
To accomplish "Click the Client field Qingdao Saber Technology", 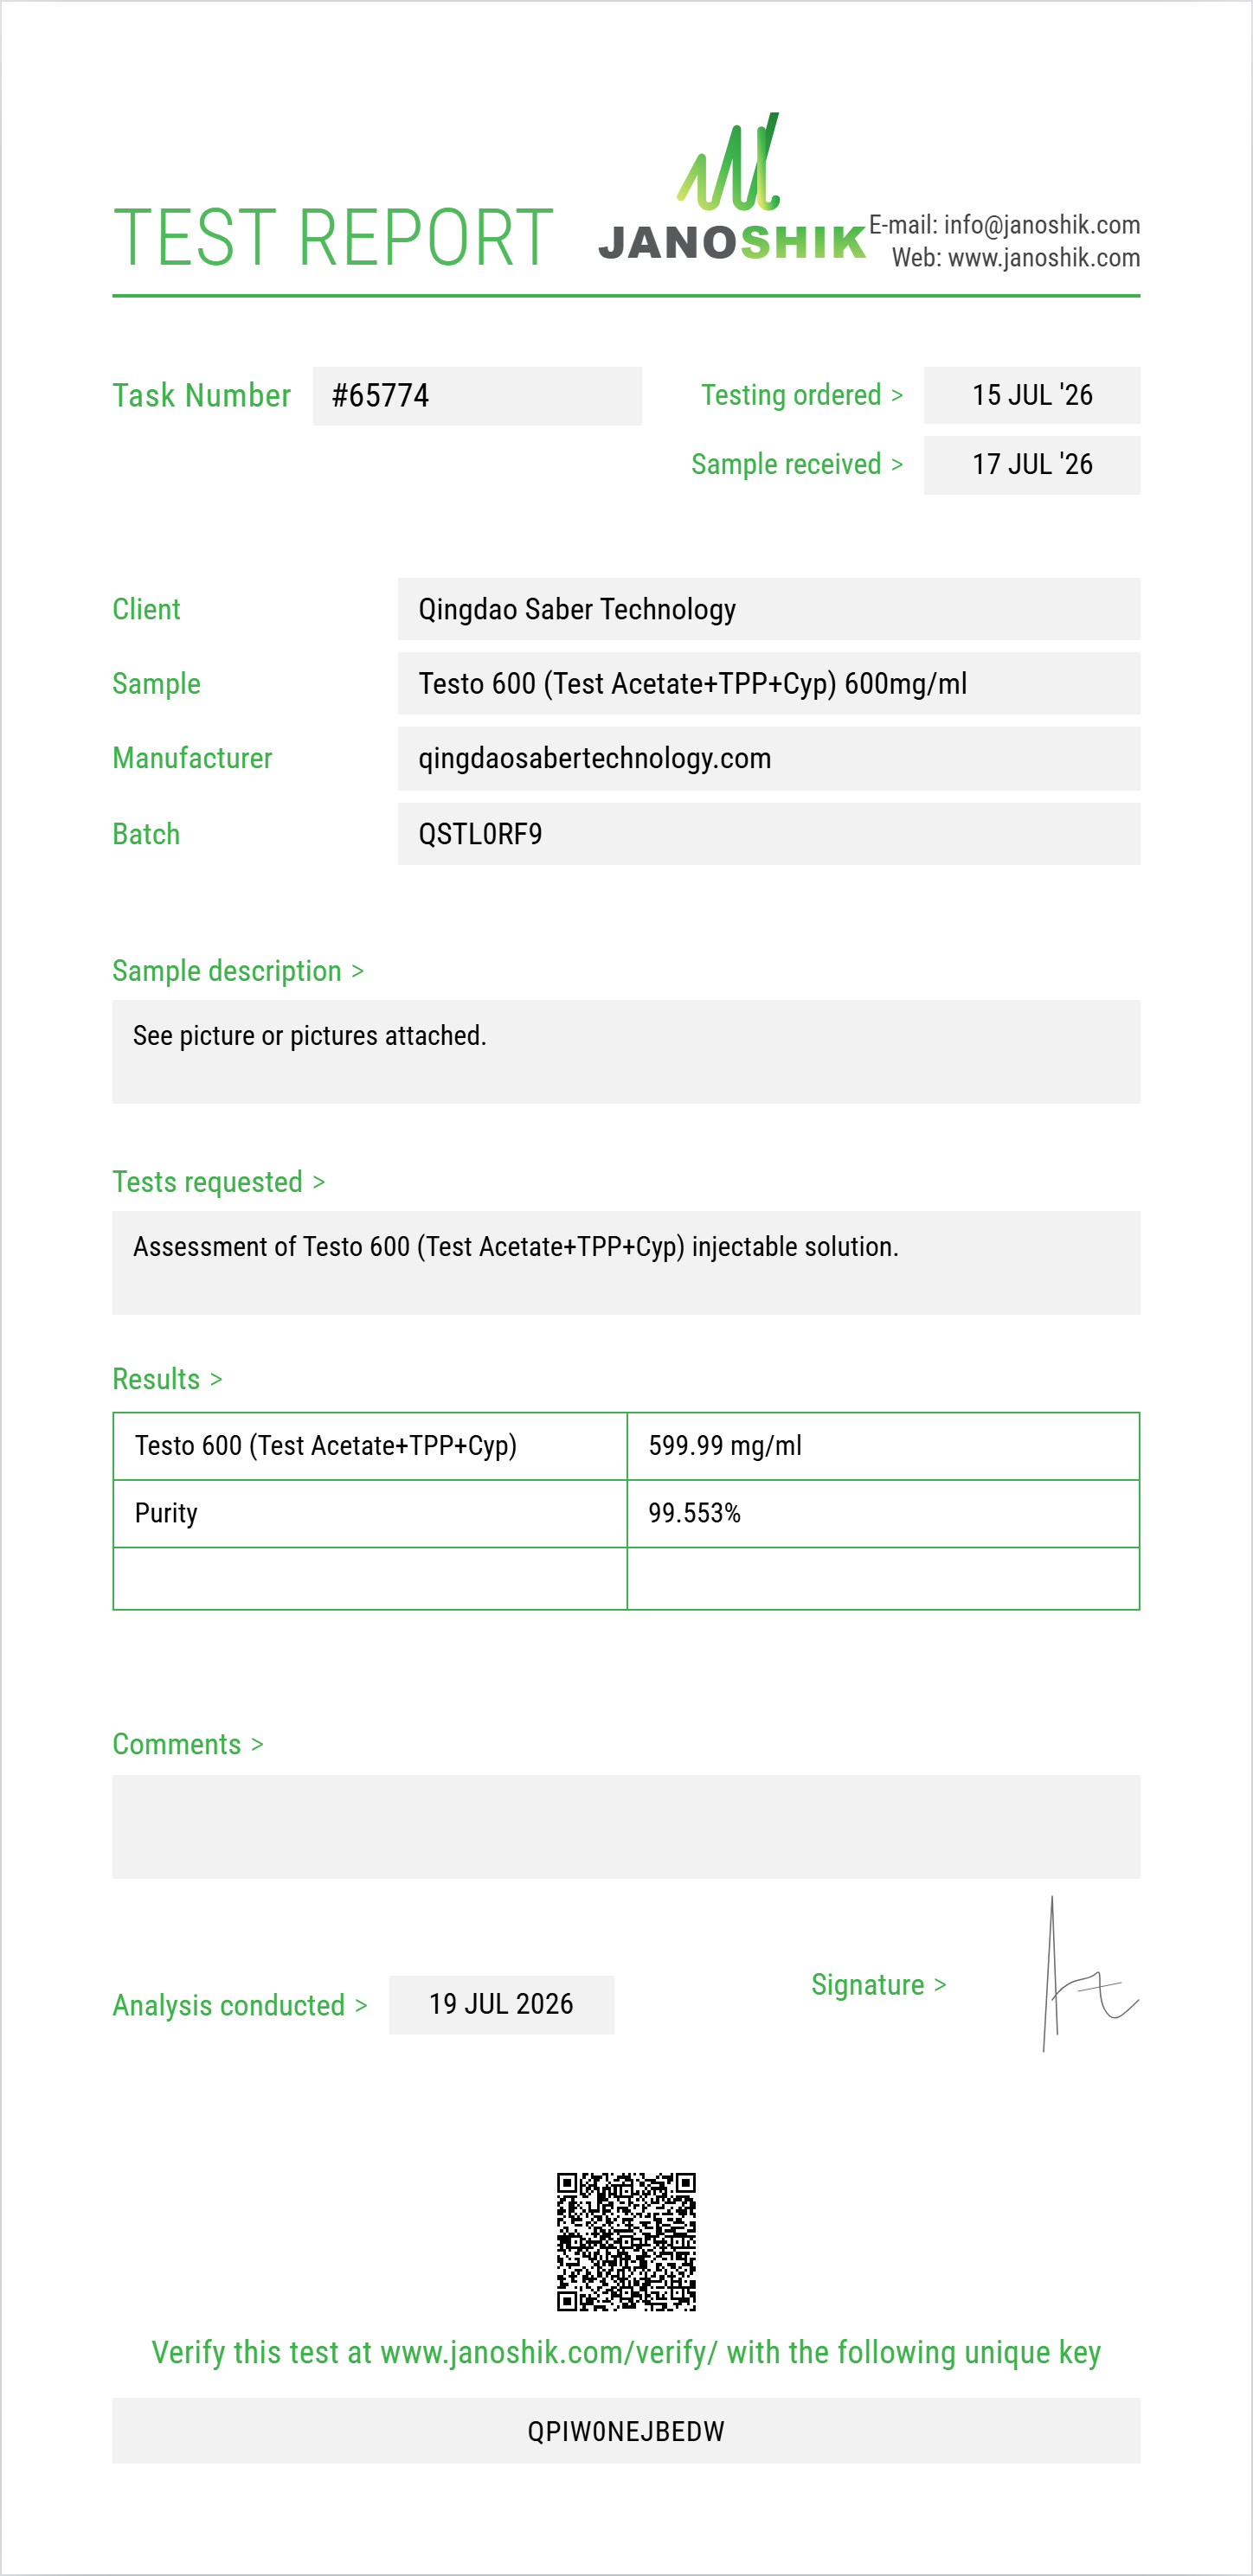I will coord(768,609).
